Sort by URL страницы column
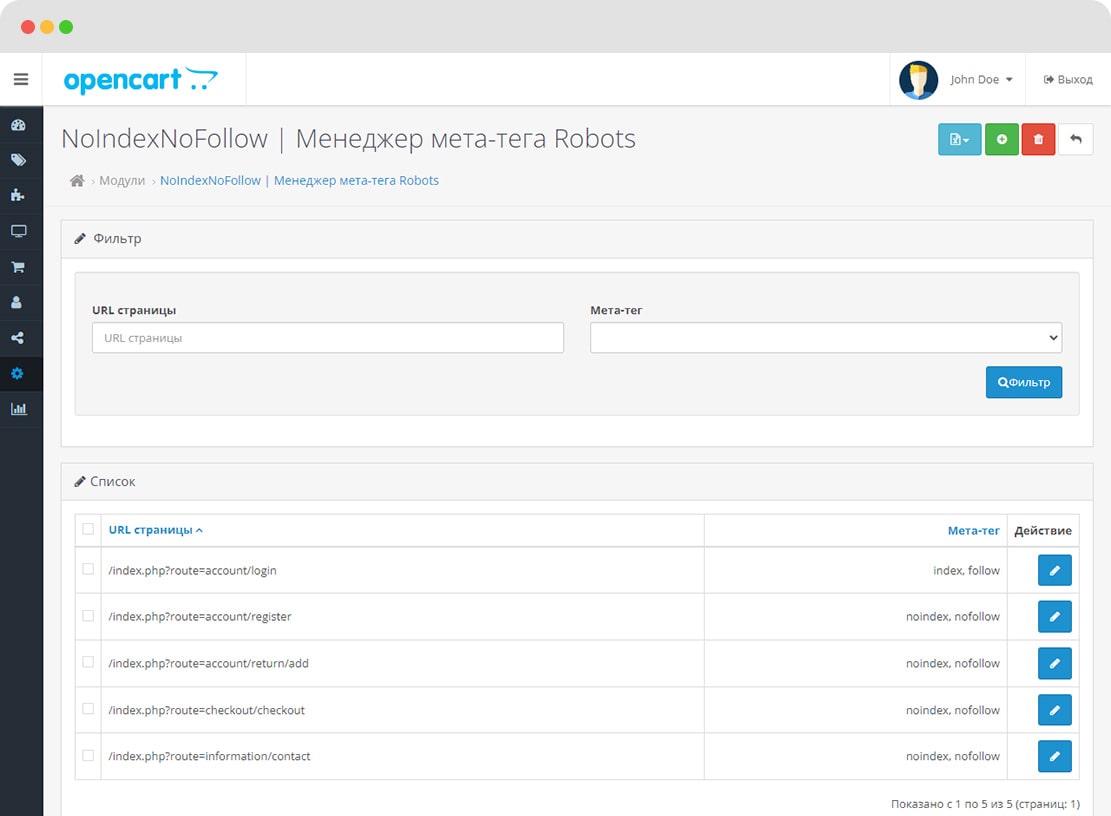The image size is (1111, 816). pyautogui.click(x=155, y=530)
